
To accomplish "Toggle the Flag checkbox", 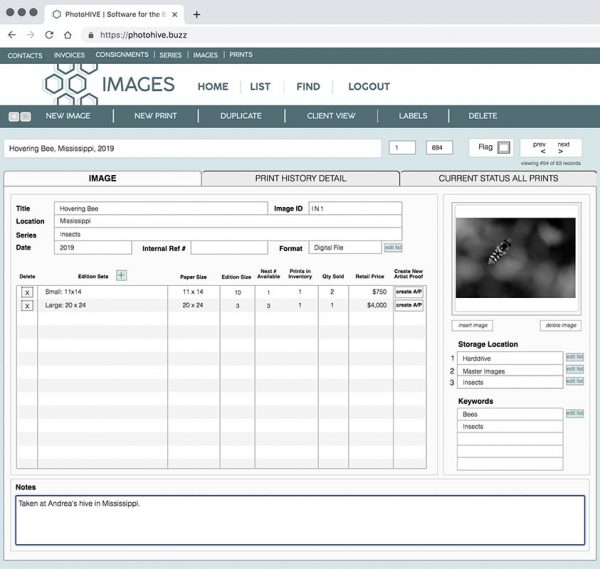I will 504,148.
